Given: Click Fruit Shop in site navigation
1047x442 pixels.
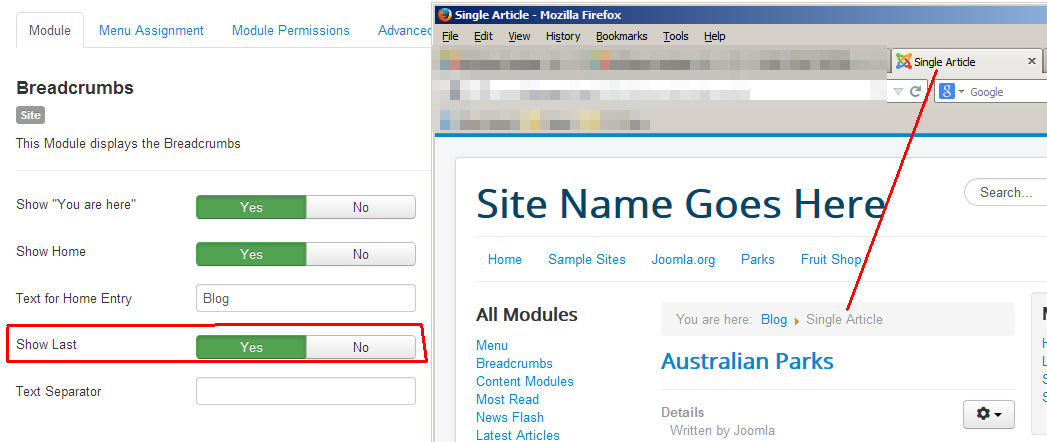Looking at the screenshot, I should (x=830, y=259).
